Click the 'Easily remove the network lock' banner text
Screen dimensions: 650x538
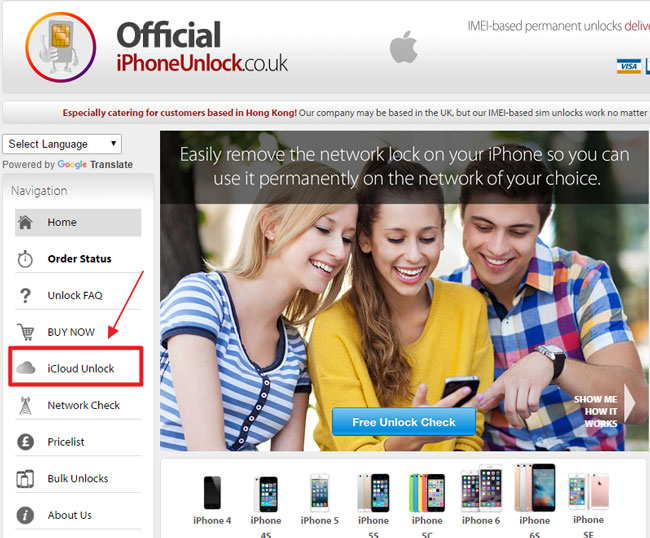pos(405,166)
